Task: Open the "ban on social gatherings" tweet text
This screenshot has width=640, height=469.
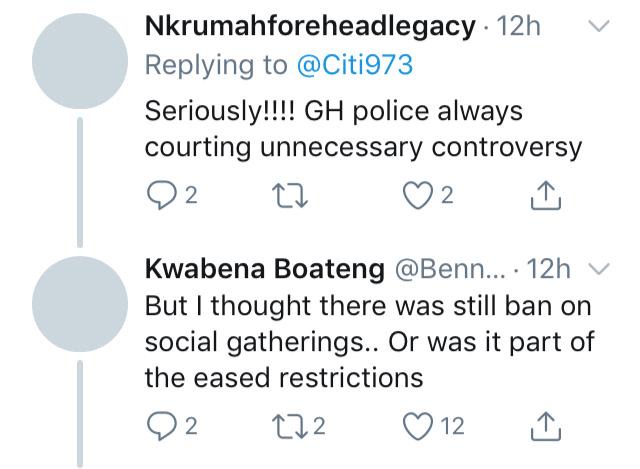Action: pyautogui.click(x=370, y=340)
